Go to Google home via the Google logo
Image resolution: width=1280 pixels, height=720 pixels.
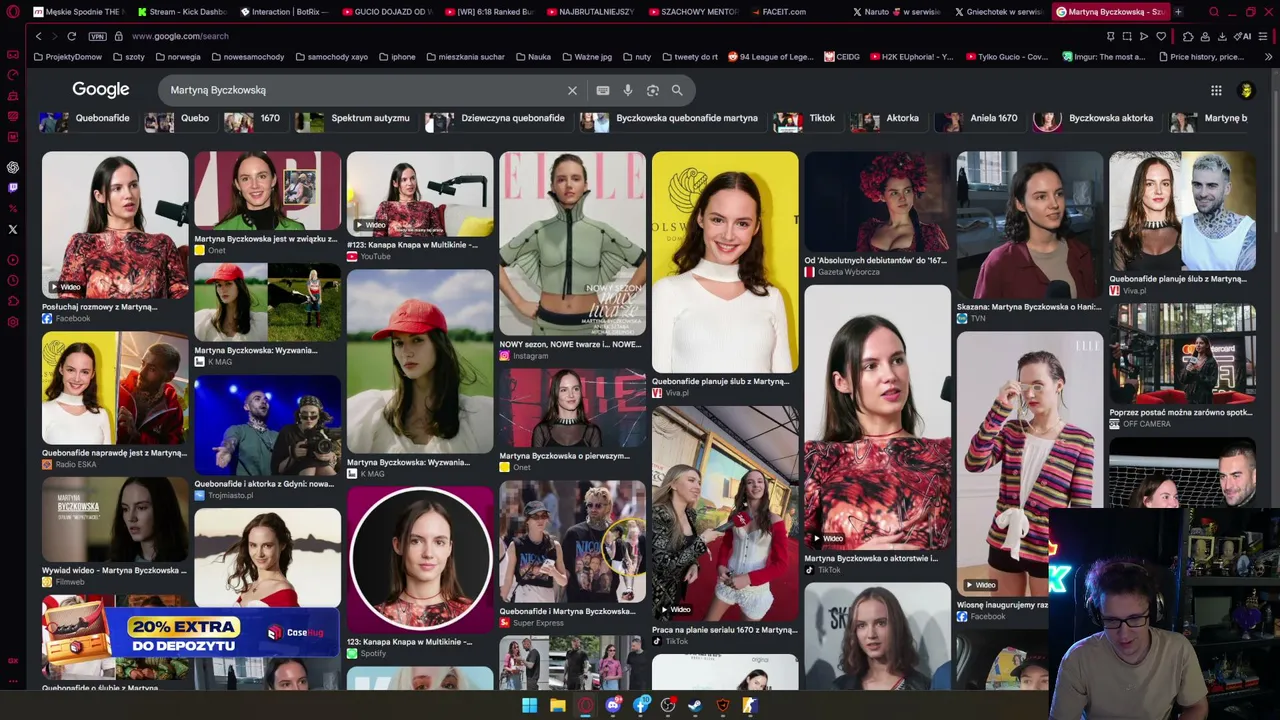[101, 90]
